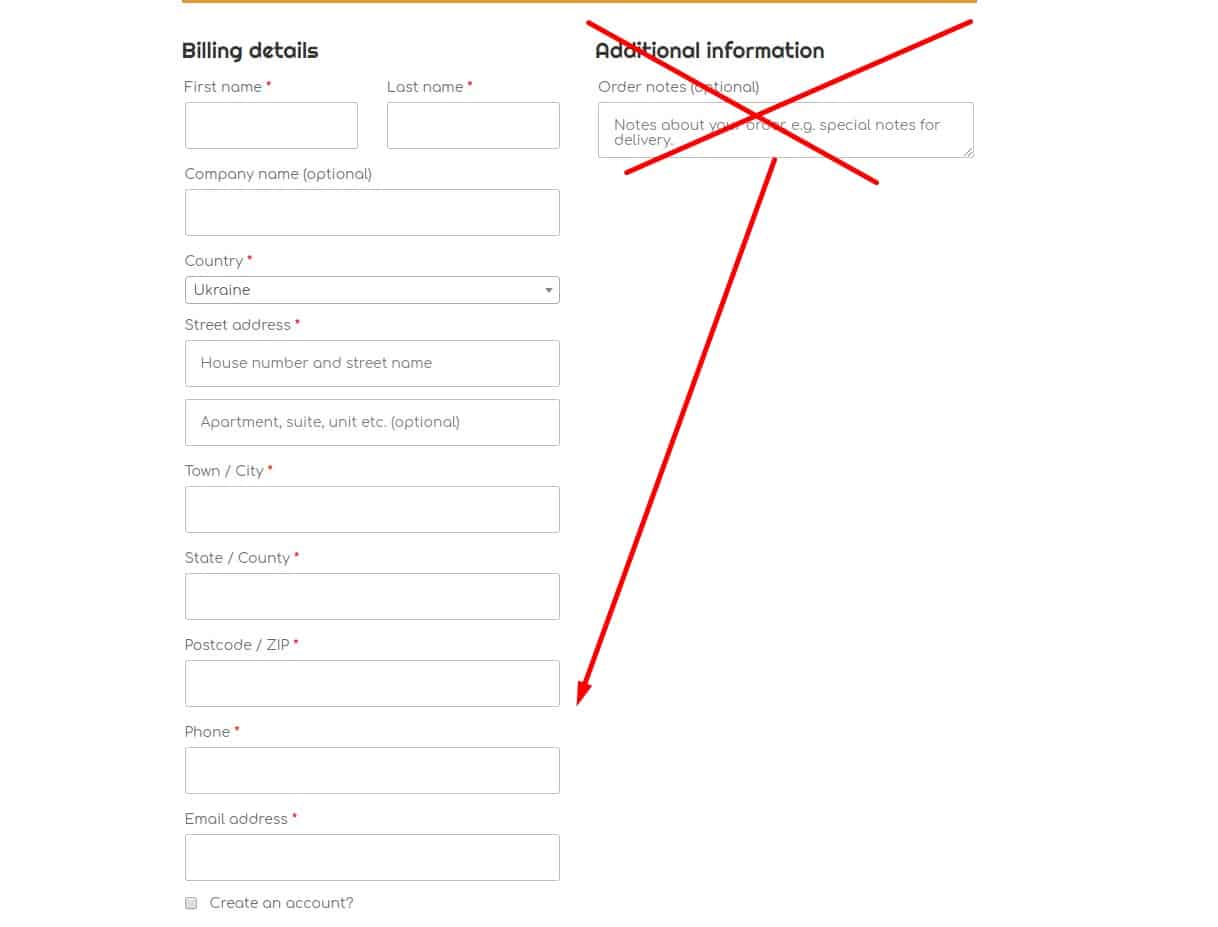
Task: Click the Postcode / ZIP field
Action: coord(371,683)
